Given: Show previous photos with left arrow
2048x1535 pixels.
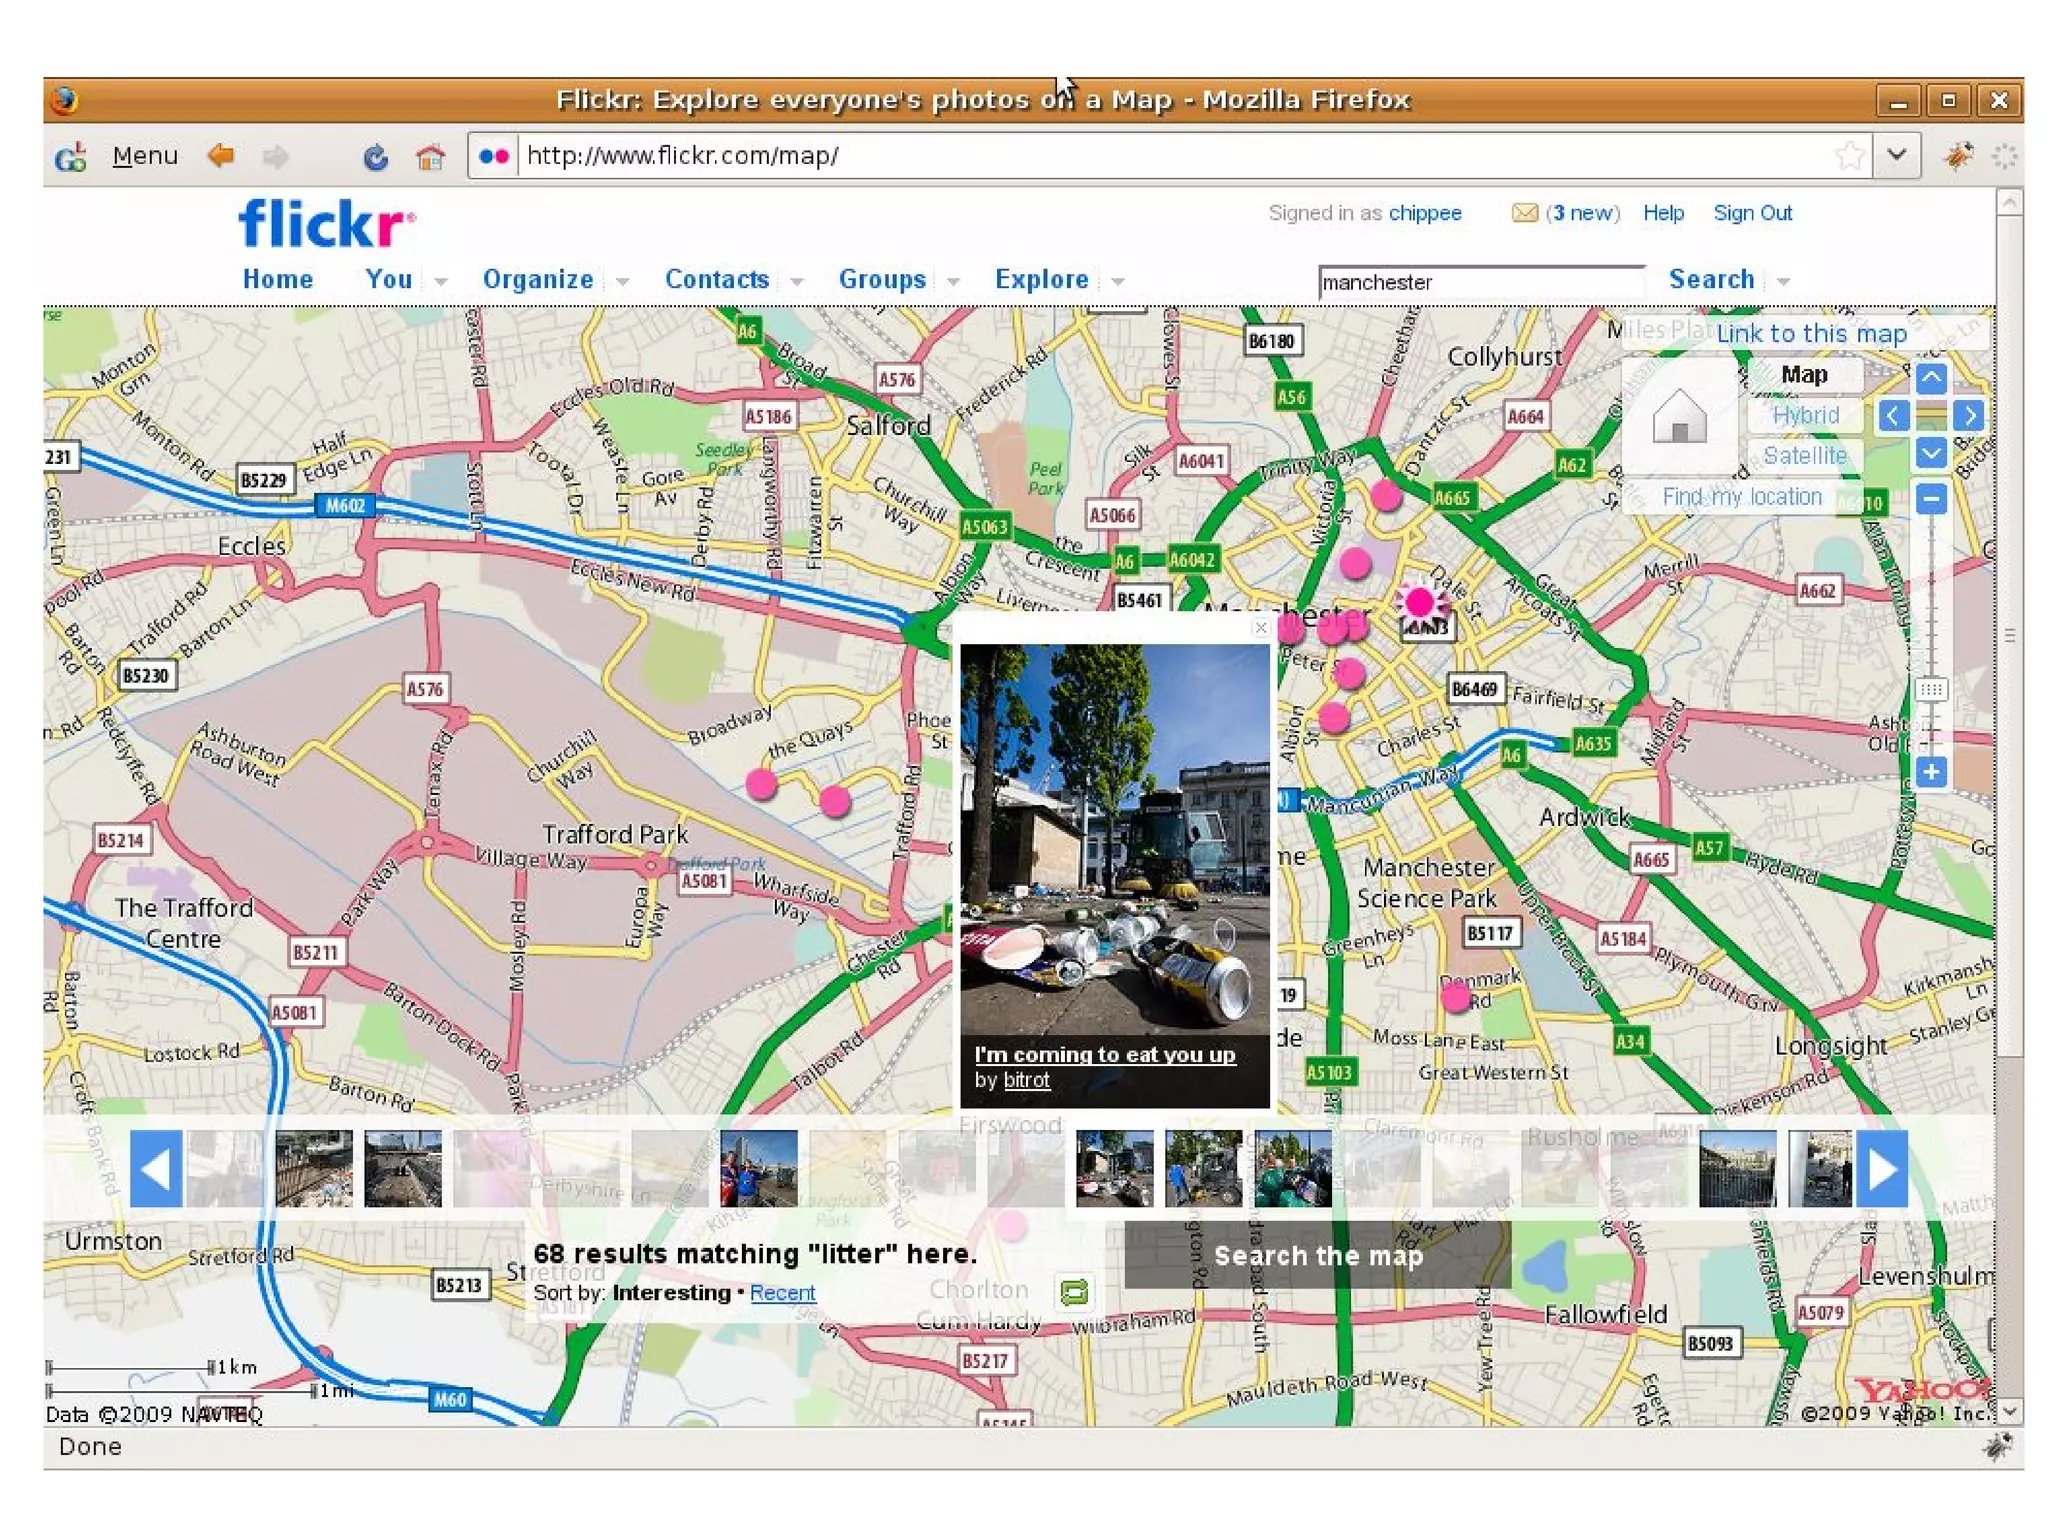Looking at the screenshot, I should [156, 1168].
